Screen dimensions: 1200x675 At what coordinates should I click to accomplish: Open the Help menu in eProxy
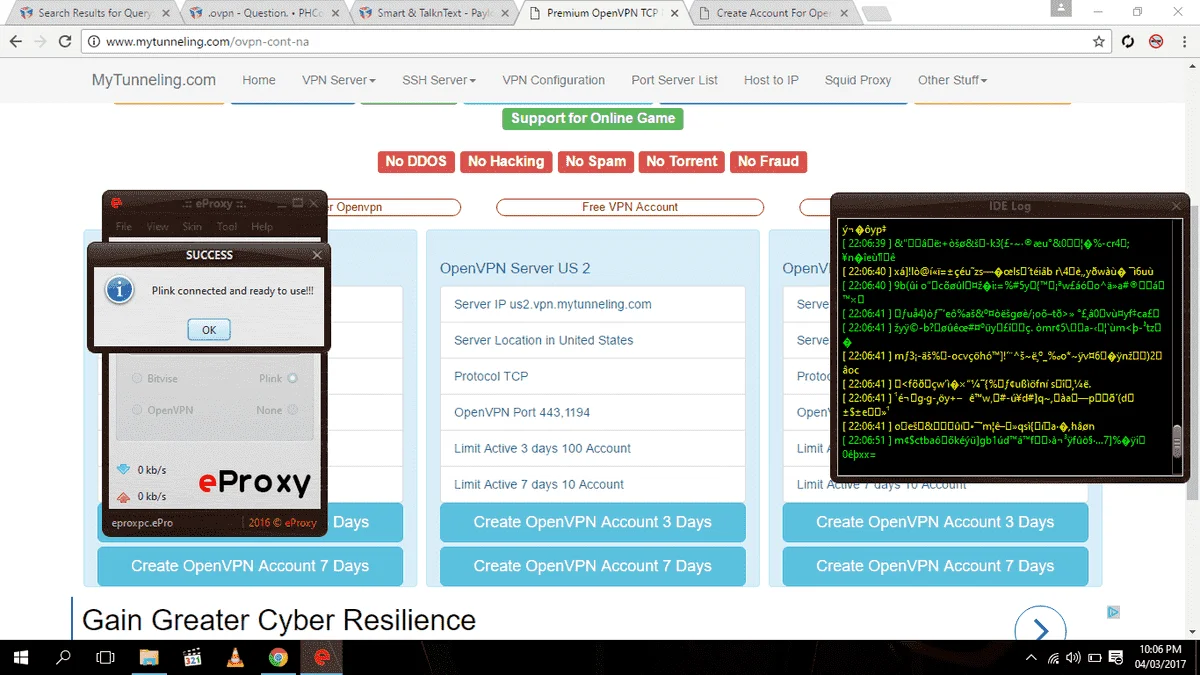point(262,227)
